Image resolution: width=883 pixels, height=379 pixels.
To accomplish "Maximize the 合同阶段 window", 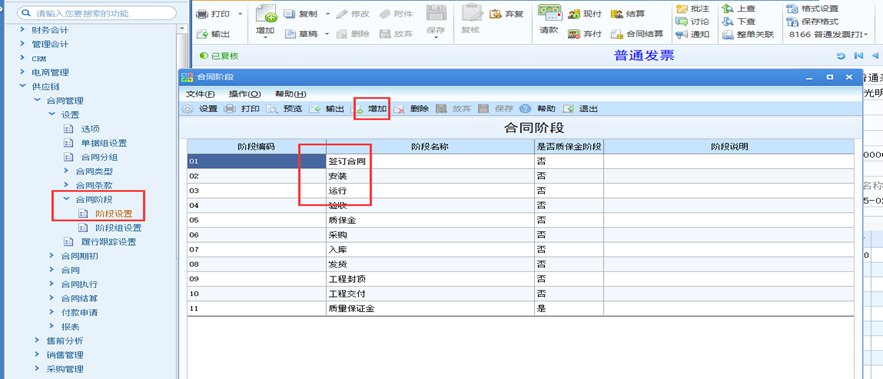I will (x=830, y=77).
